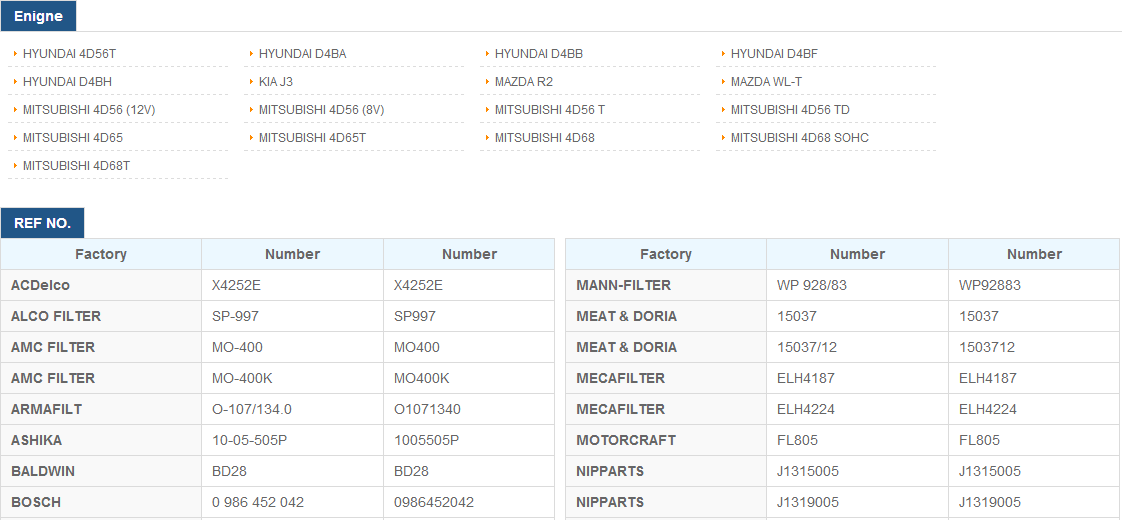The width and height of the screenshot is (1124, 520).
Task: Click the MITSUBISHI 4D56 TD link
Action: 789,110
